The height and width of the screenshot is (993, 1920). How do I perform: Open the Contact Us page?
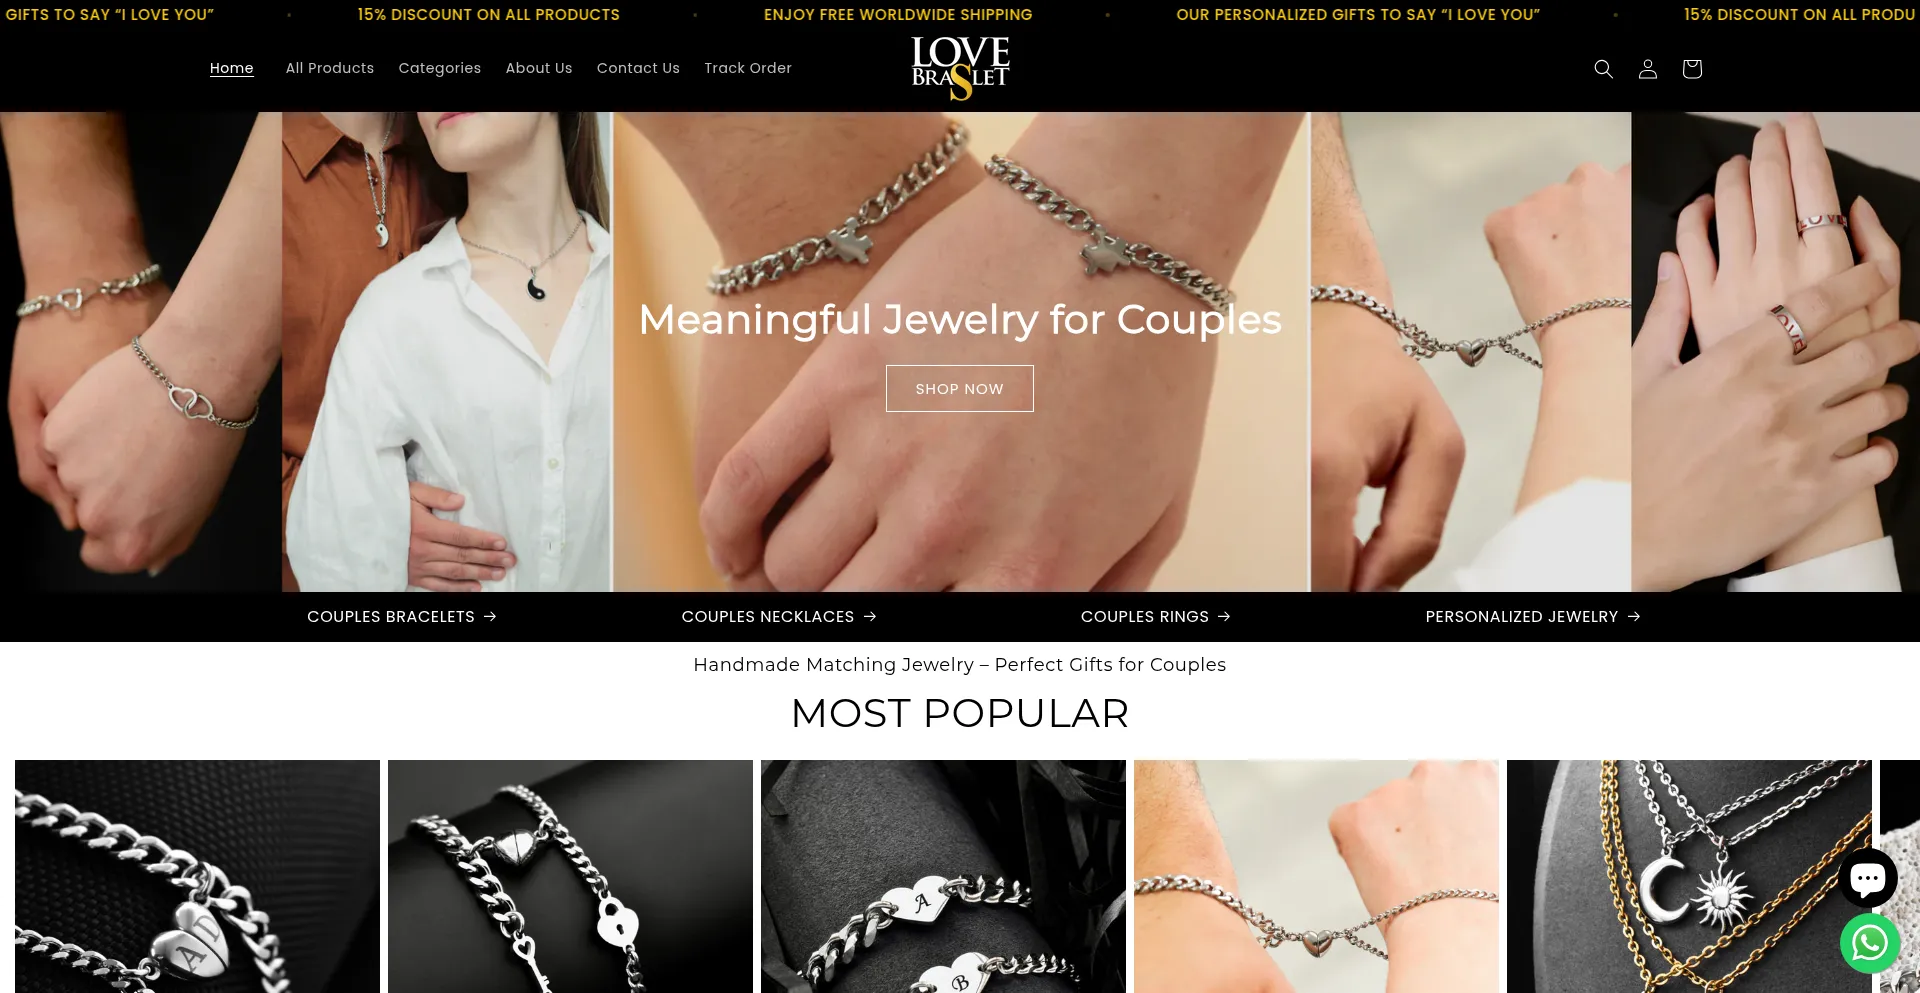[638, 68]
